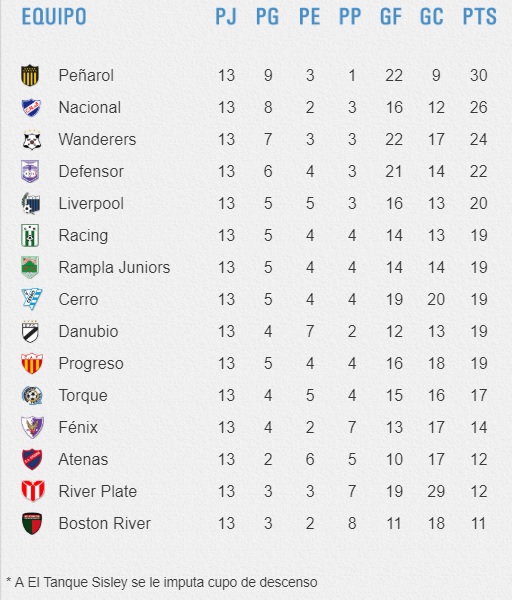This screenshot has height=600, width=512.
Task: Click the Liverpool team crest
Action: [x=31, y=204]
